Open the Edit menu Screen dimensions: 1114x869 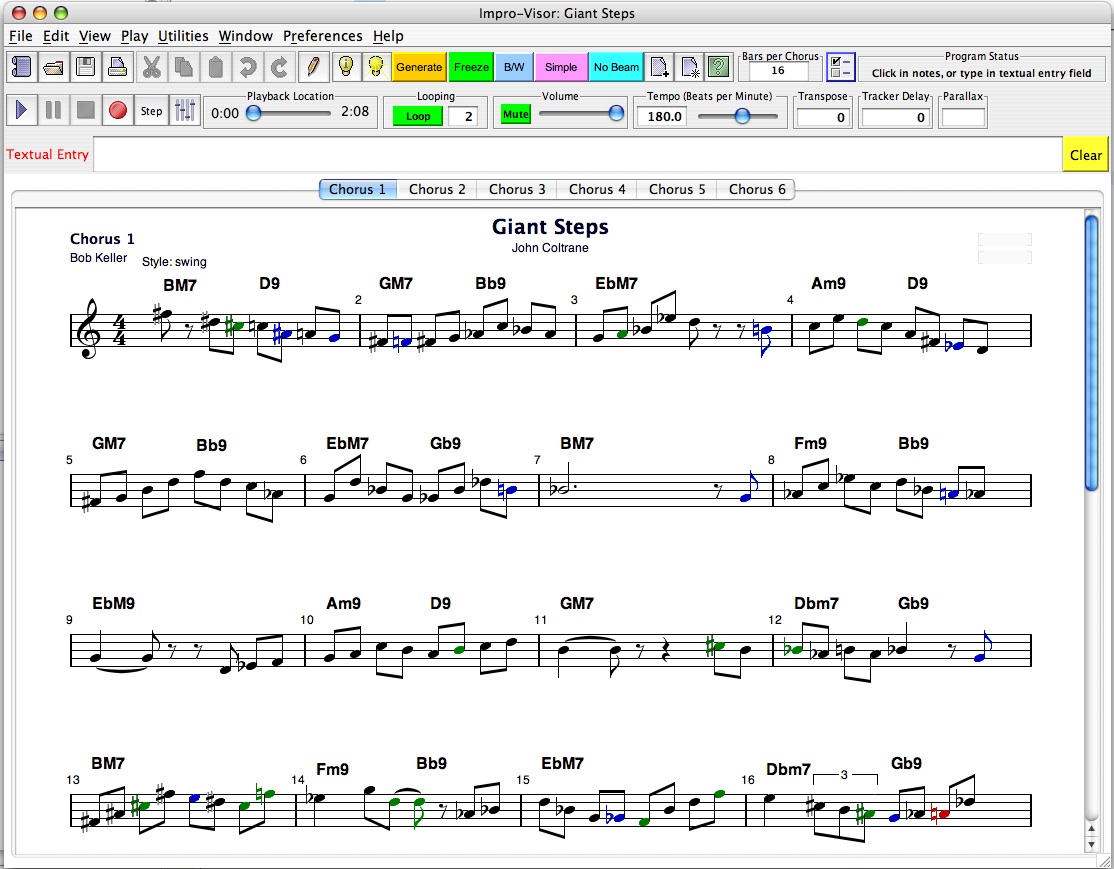[55, 36]
